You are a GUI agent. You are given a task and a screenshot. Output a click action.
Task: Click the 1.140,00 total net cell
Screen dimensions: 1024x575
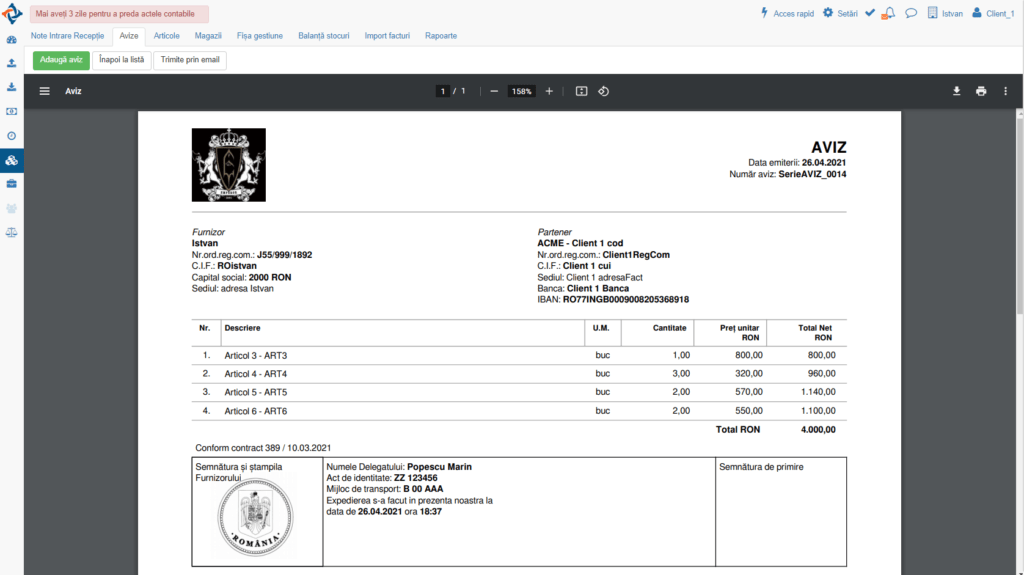click(x=818, y=392)
